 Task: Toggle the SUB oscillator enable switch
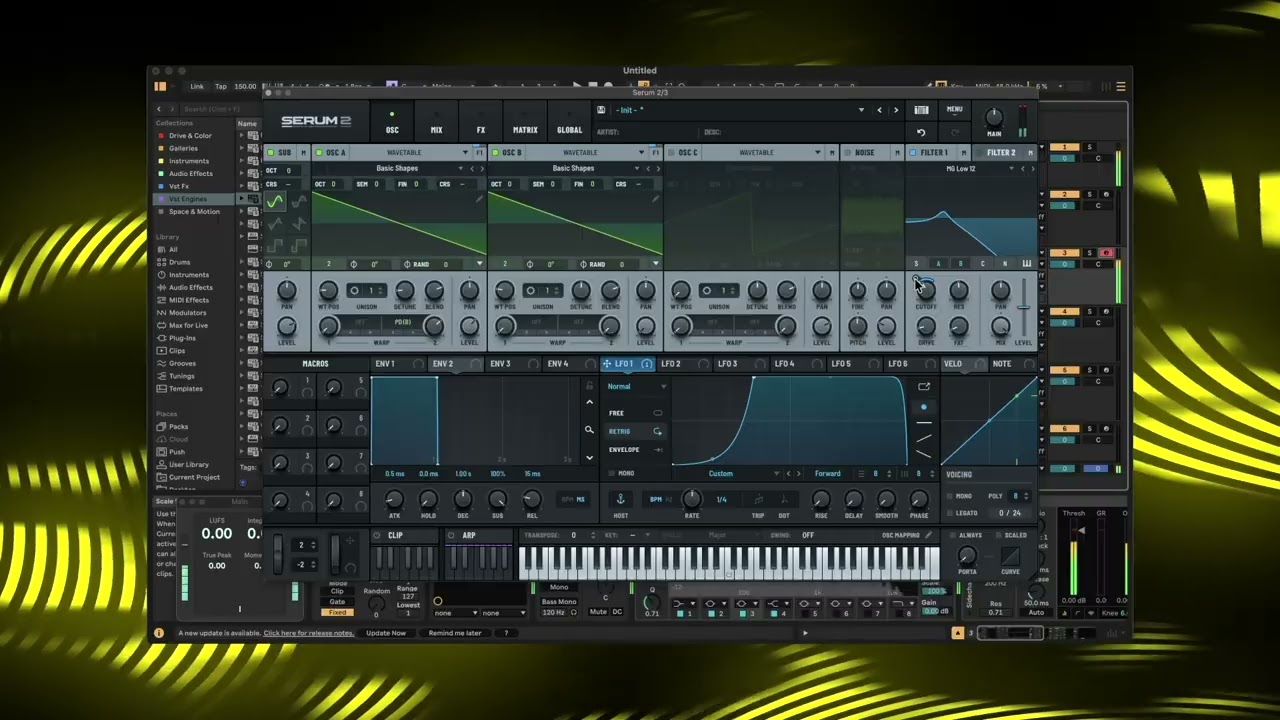270,153
